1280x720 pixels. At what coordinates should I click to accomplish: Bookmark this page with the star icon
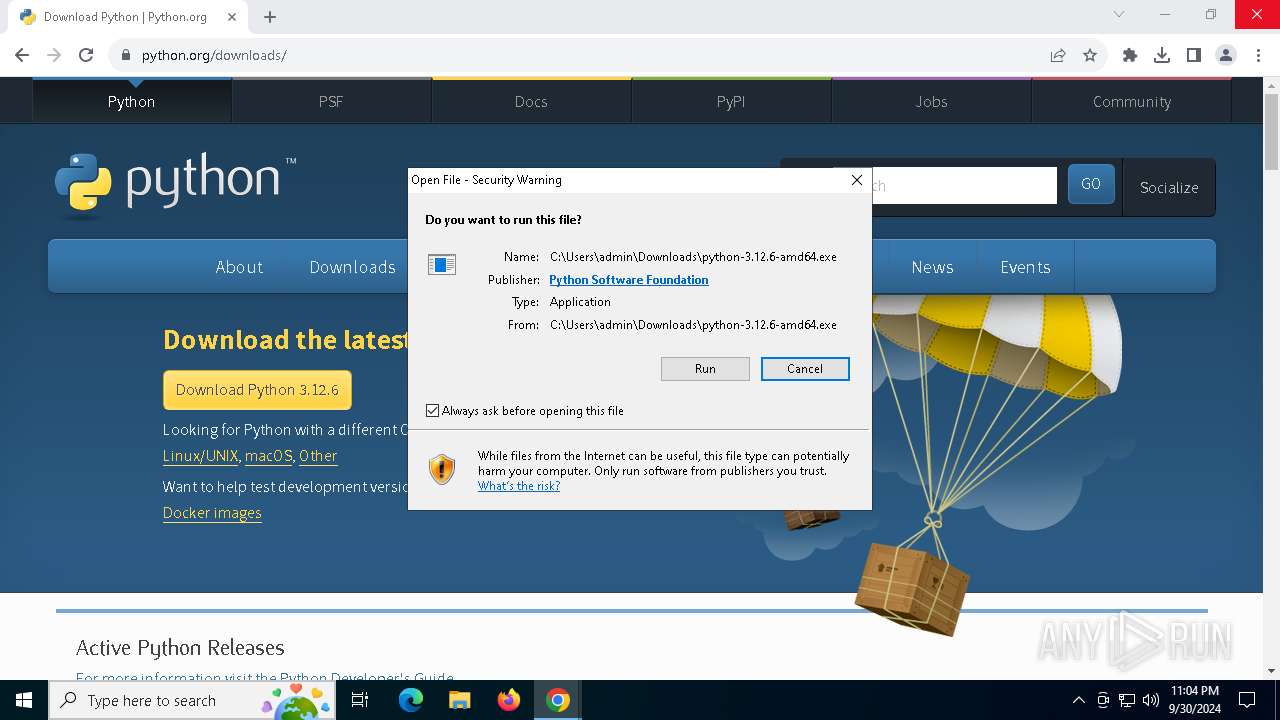(1090, 55)
